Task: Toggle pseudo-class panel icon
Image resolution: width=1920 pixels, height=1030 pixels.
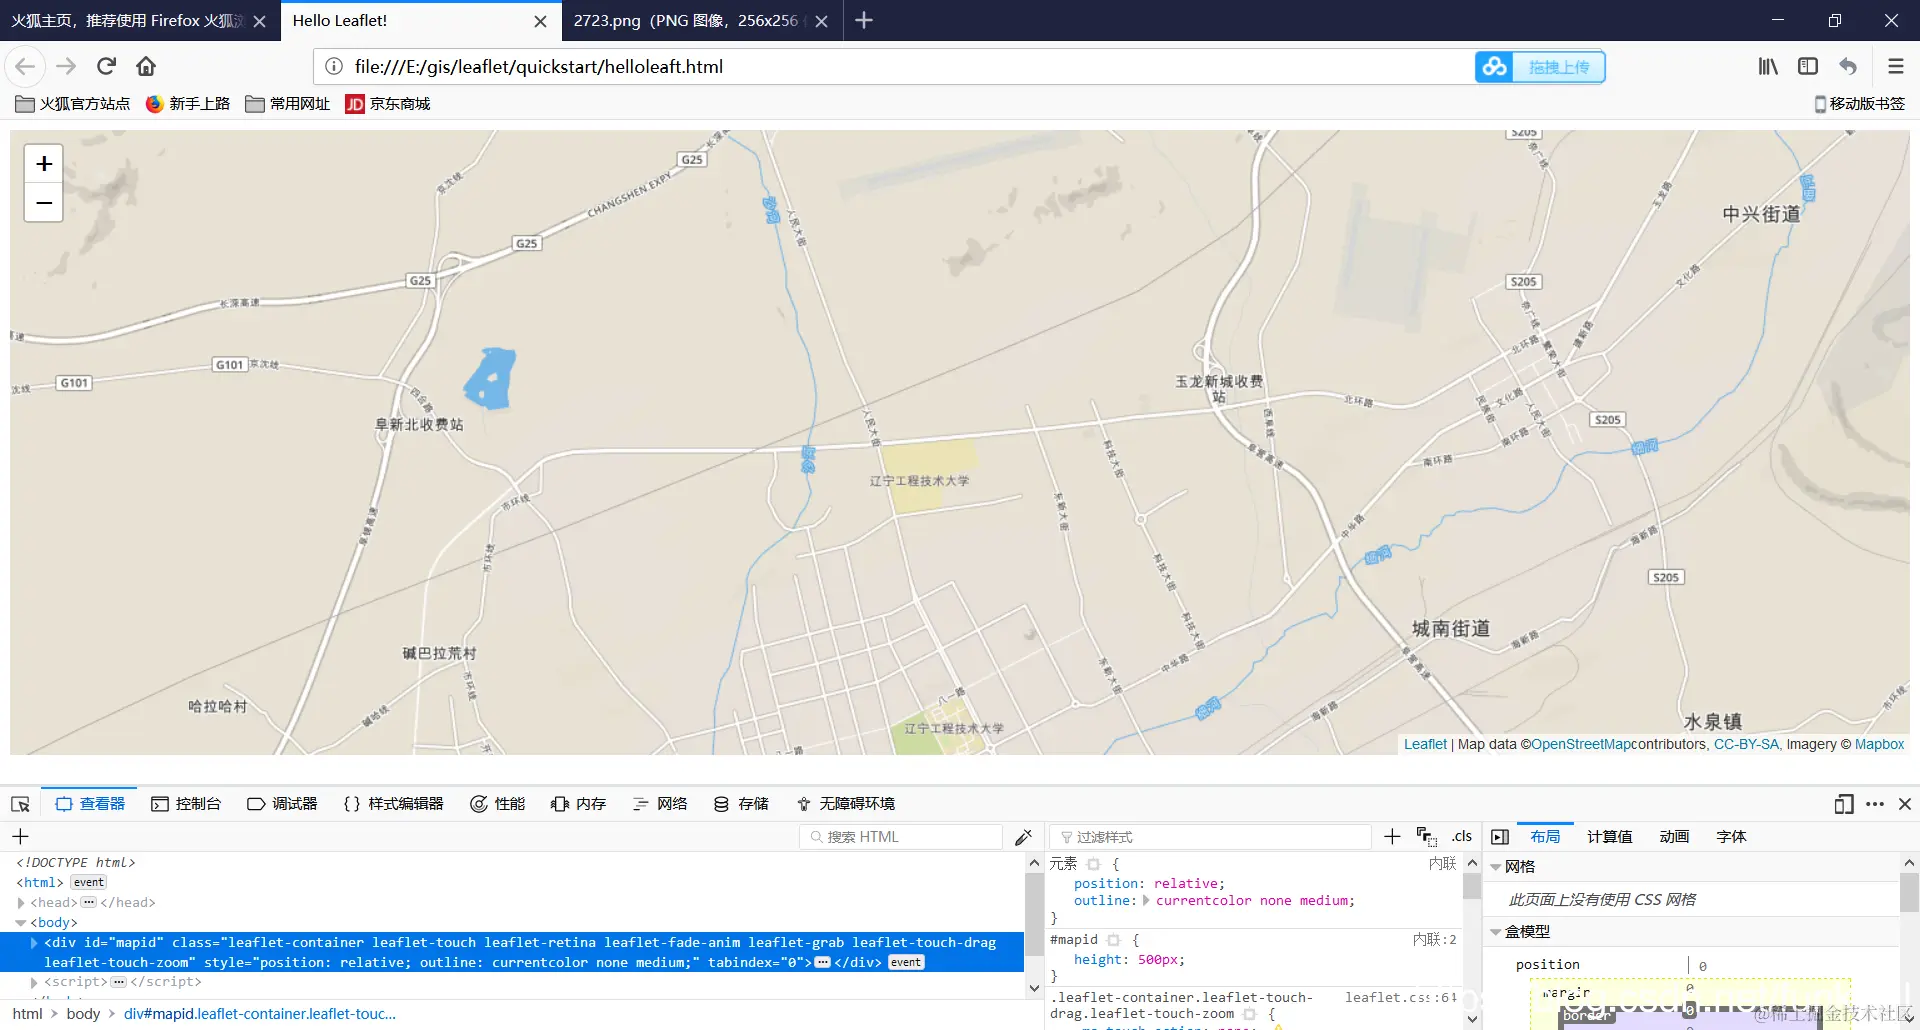Action: coord(1426,837)
